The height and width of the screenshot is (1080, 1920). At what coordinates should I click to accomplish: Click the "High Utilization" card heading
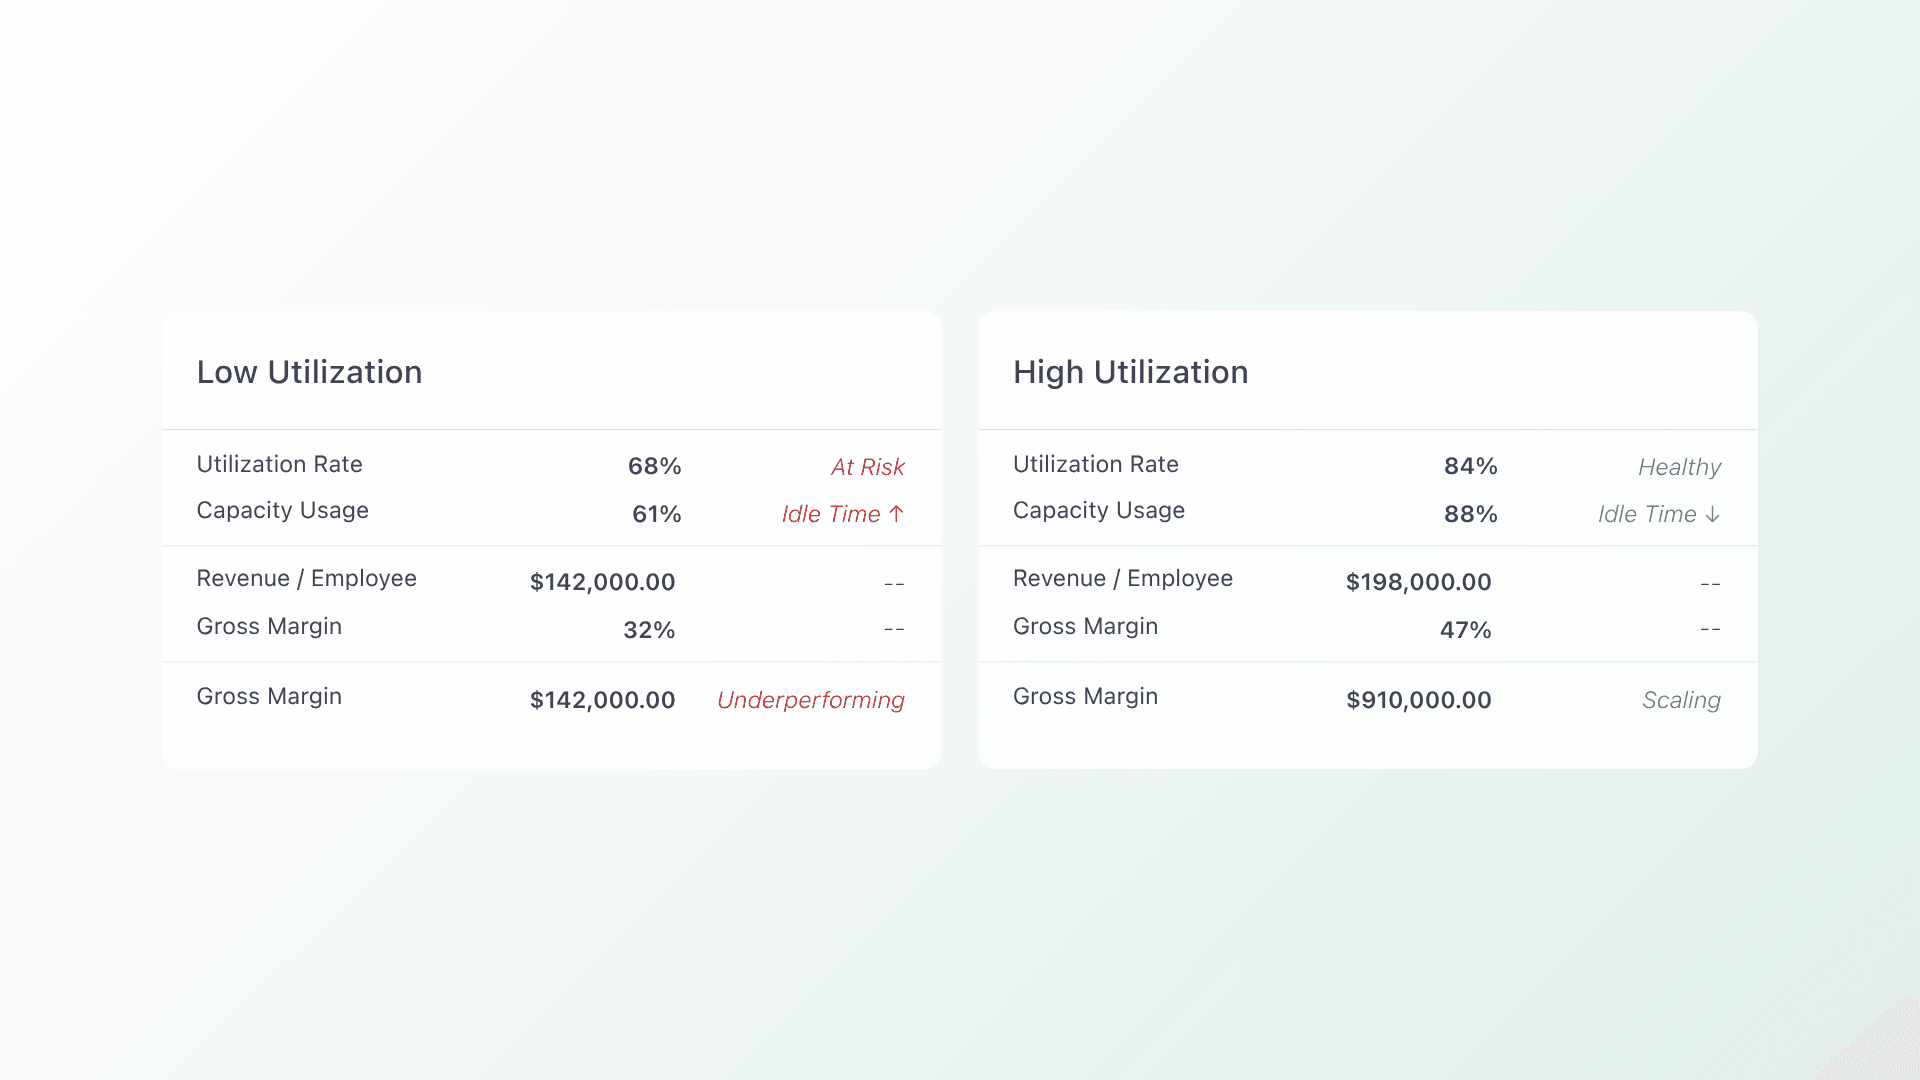coord(1130,372)
